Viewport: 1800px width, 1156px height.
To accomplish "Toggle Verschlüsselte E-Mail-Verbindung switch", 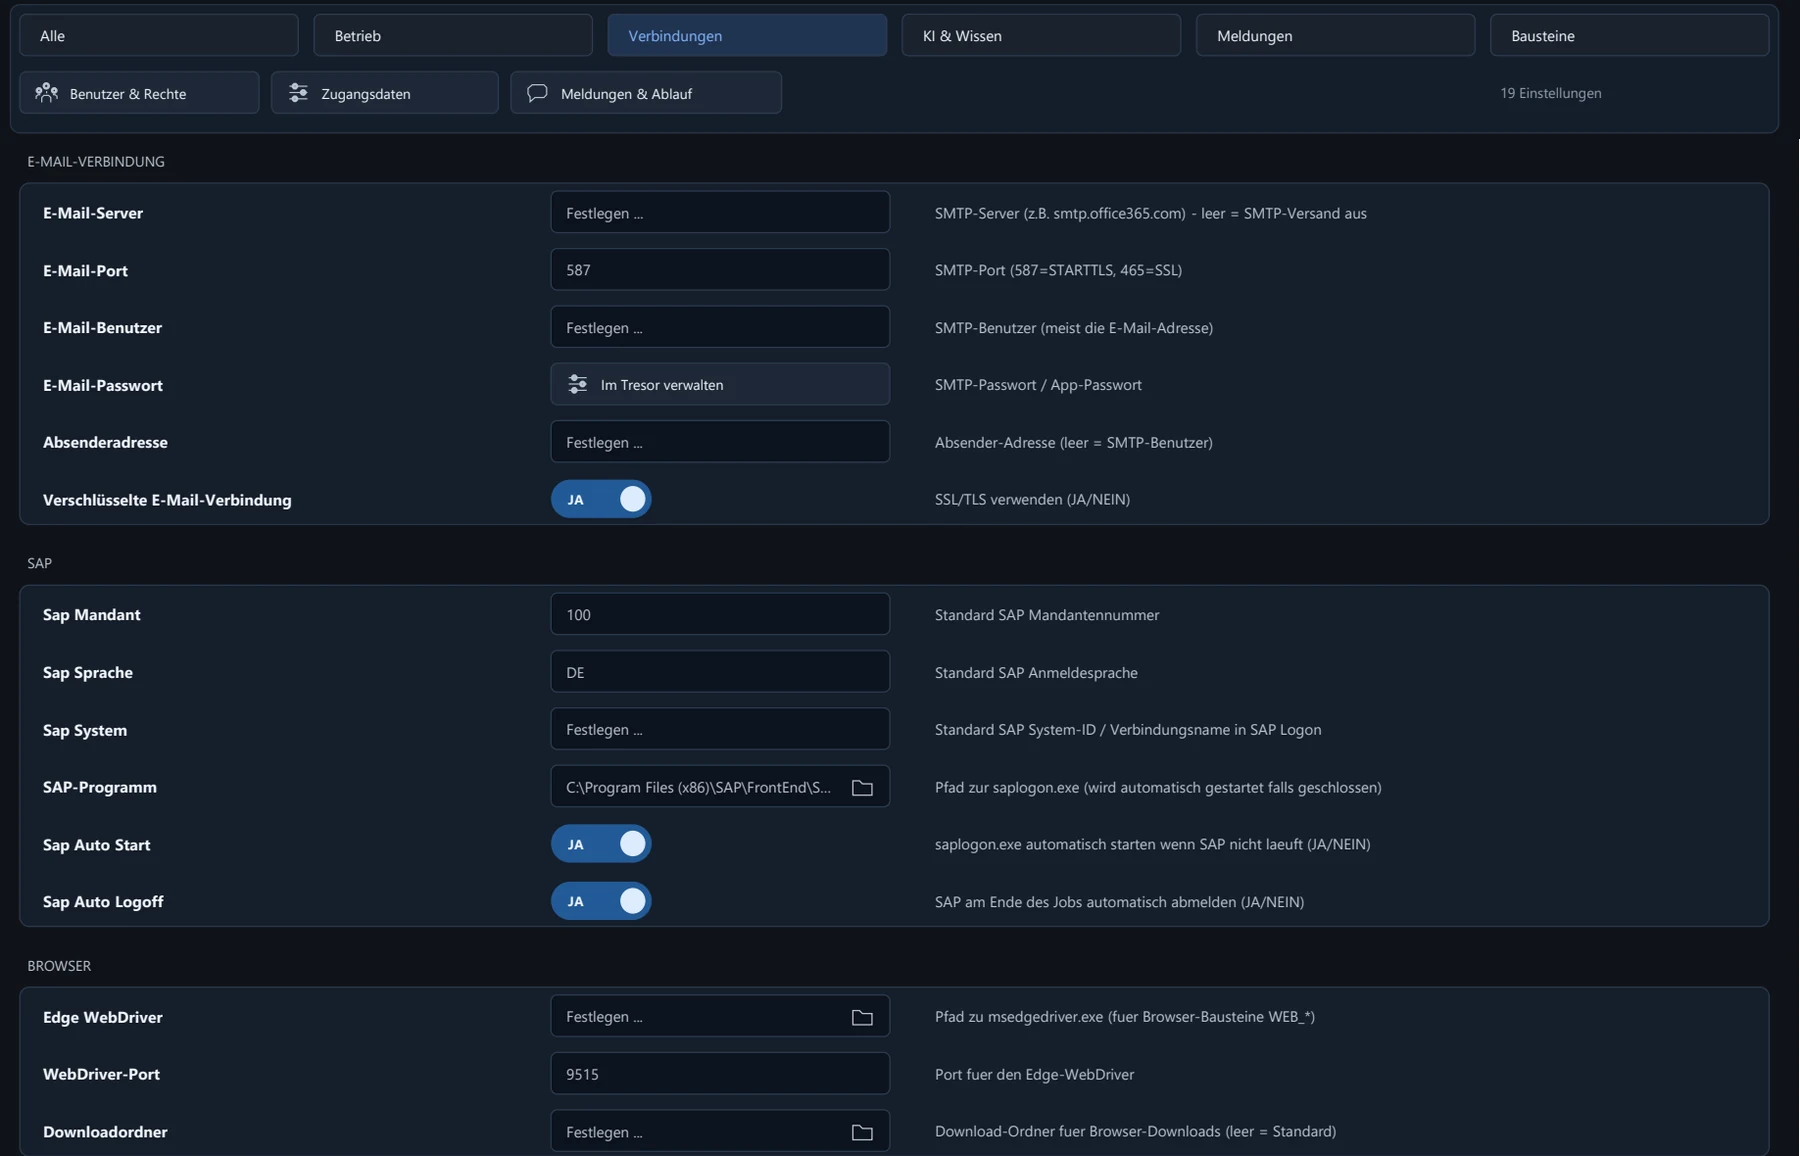I will pyautogui.click(x=601, y=499).
